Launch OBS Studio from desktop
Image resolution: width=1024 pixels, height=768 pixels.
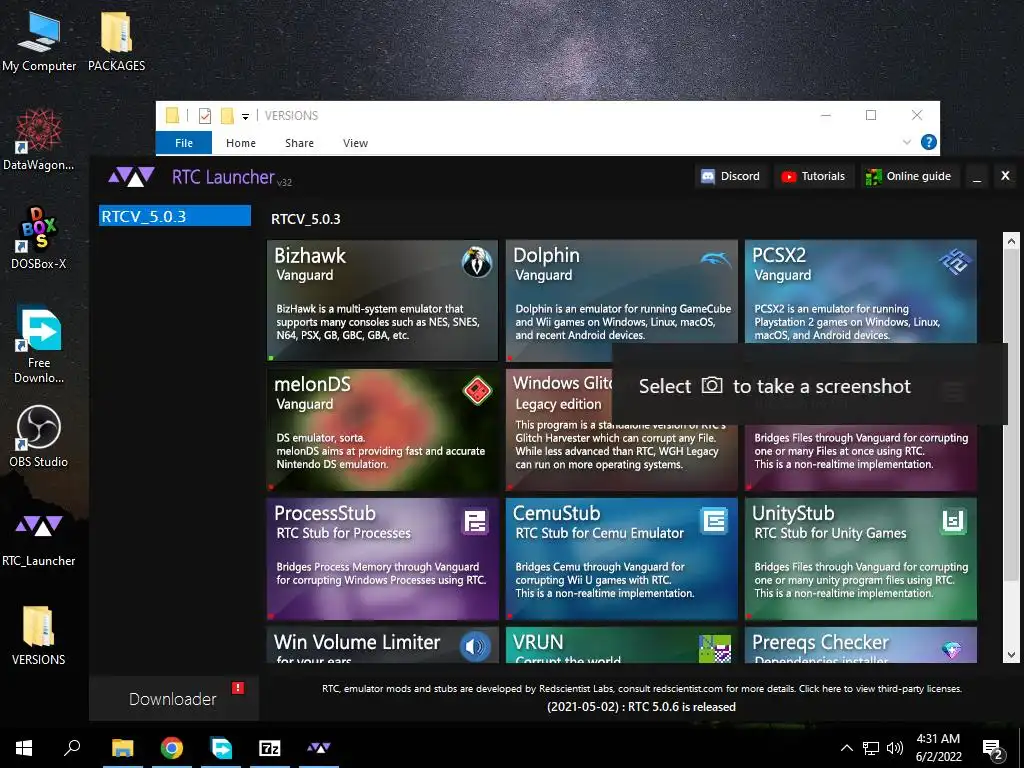39,436
